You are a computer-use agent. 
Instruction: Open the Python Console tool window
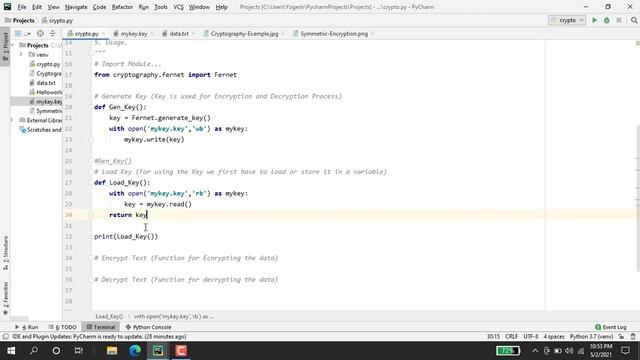(149, 327)
